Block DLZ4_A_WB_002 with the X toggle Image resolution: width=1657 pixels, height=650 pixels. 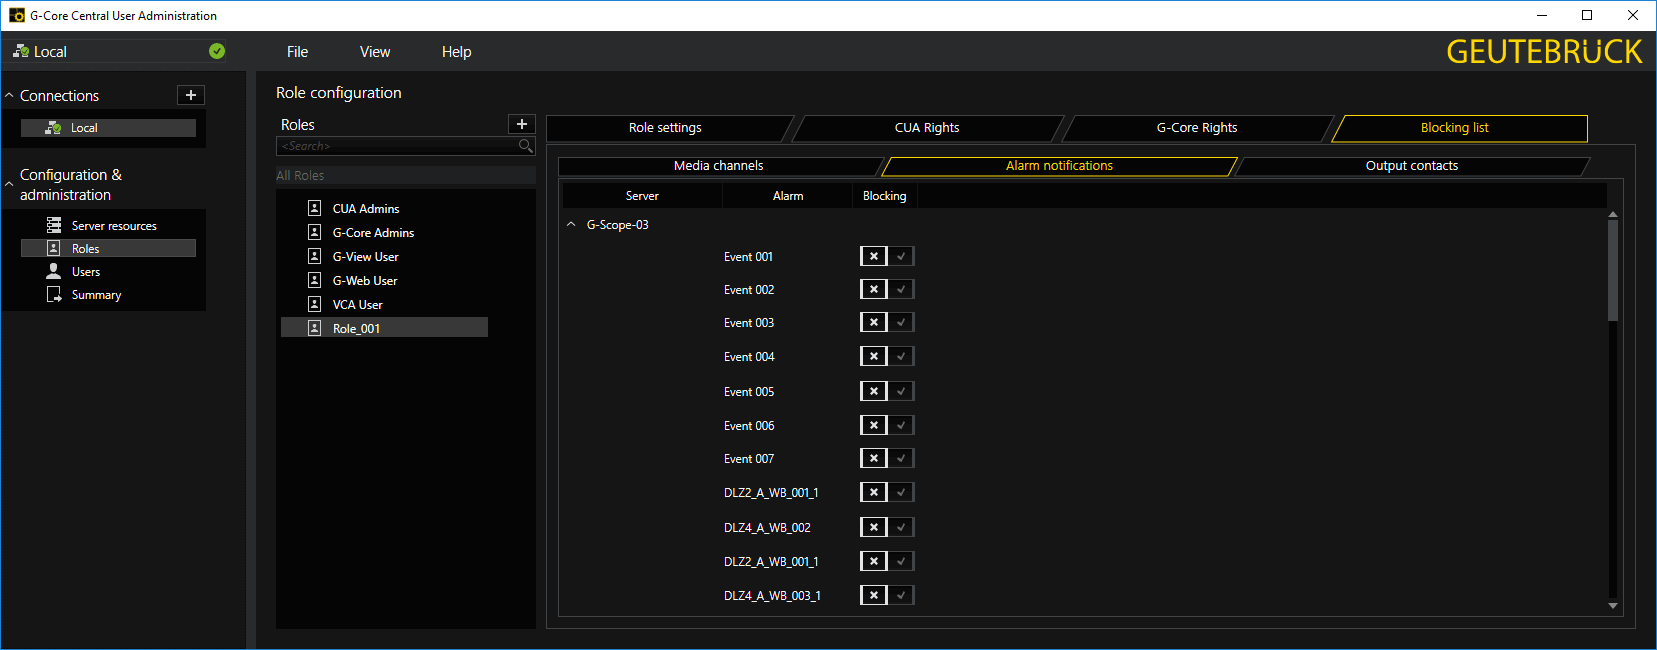click(874, 527)
